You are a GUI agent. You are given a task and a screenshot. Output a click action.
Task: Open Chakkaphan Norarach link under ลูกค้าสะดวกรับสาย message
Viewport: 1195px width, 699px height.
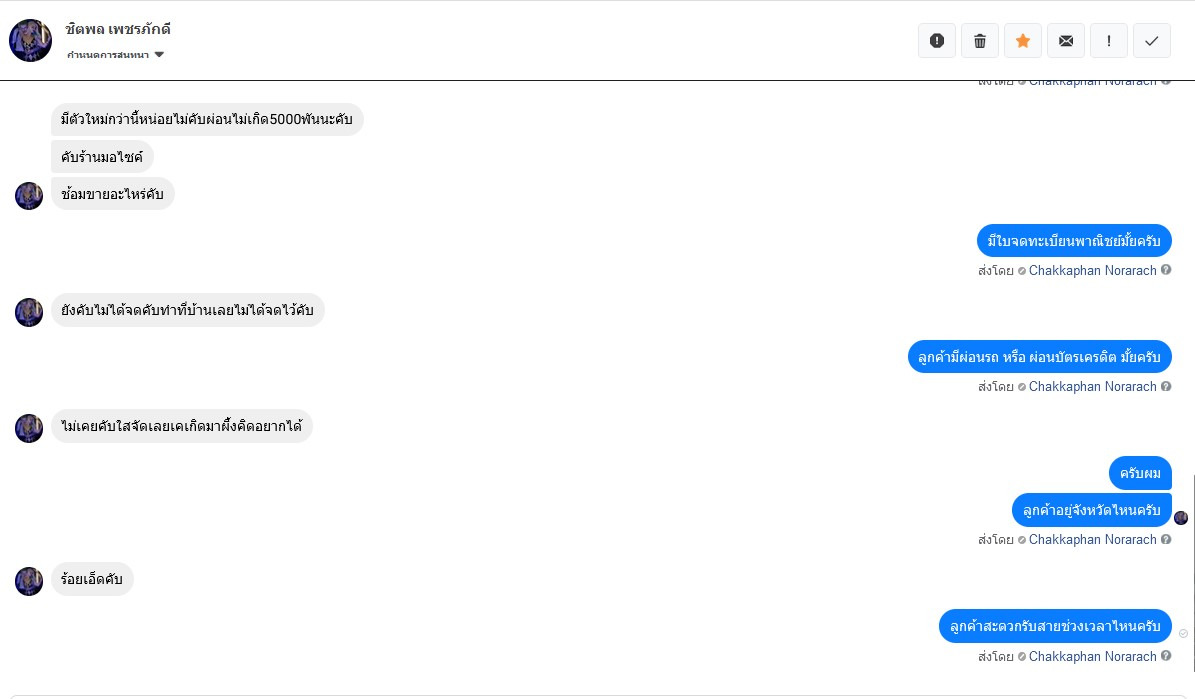[1092, 656]
